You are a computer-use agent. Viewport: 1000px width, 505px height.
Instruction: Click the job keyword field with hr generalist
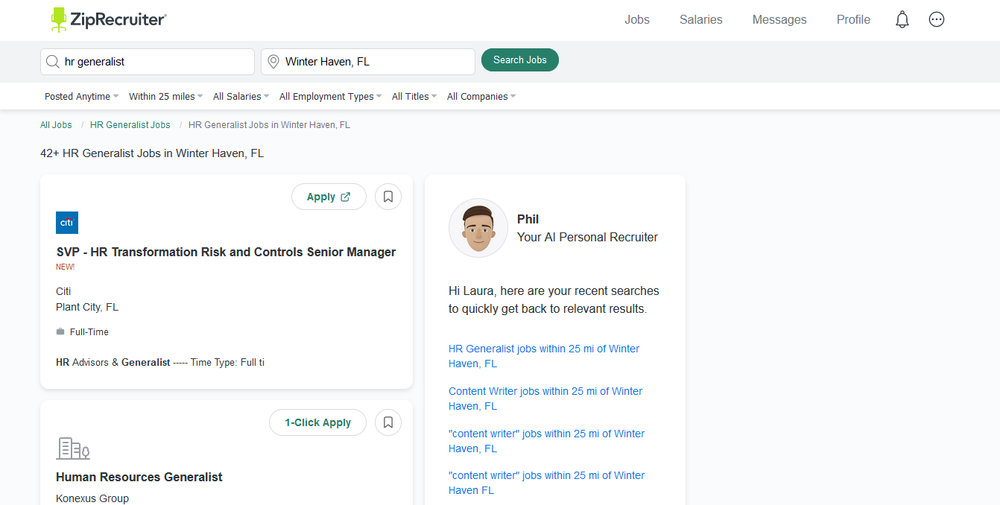pos(147,62)
